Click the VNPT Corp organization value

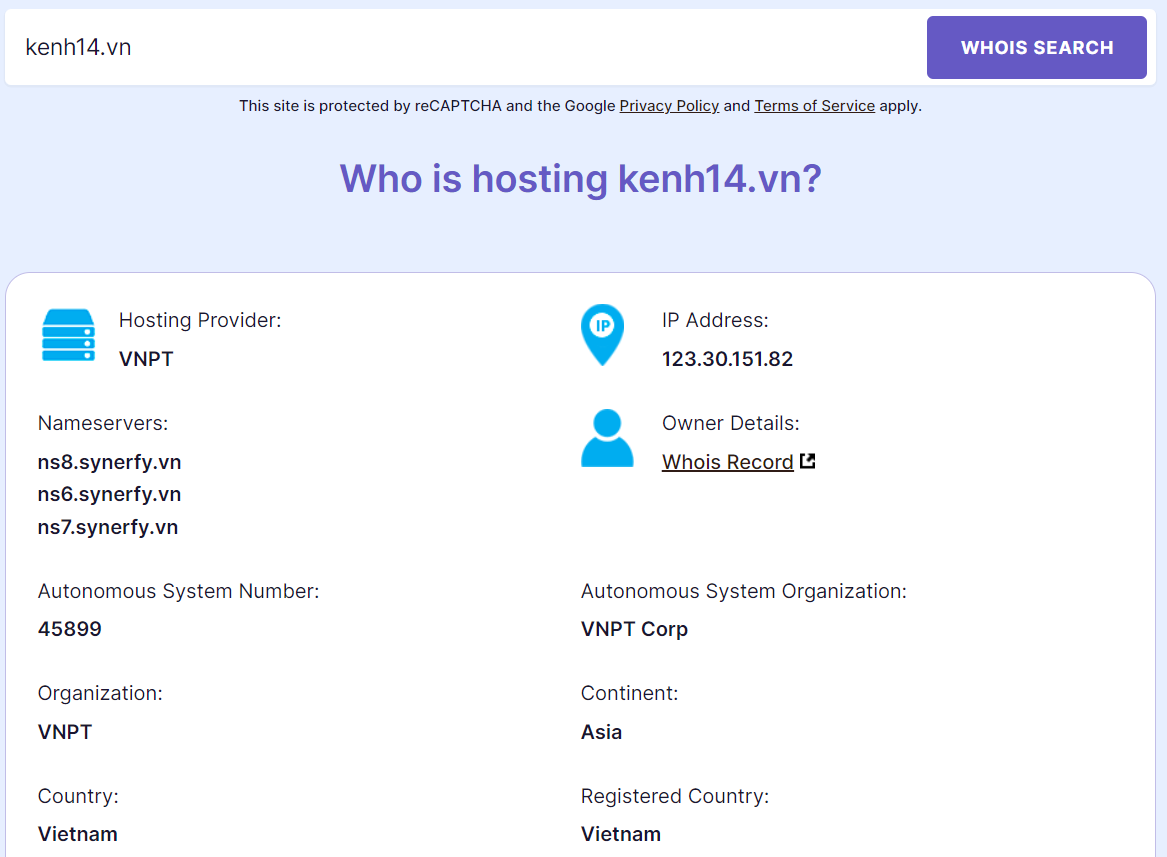634,629
